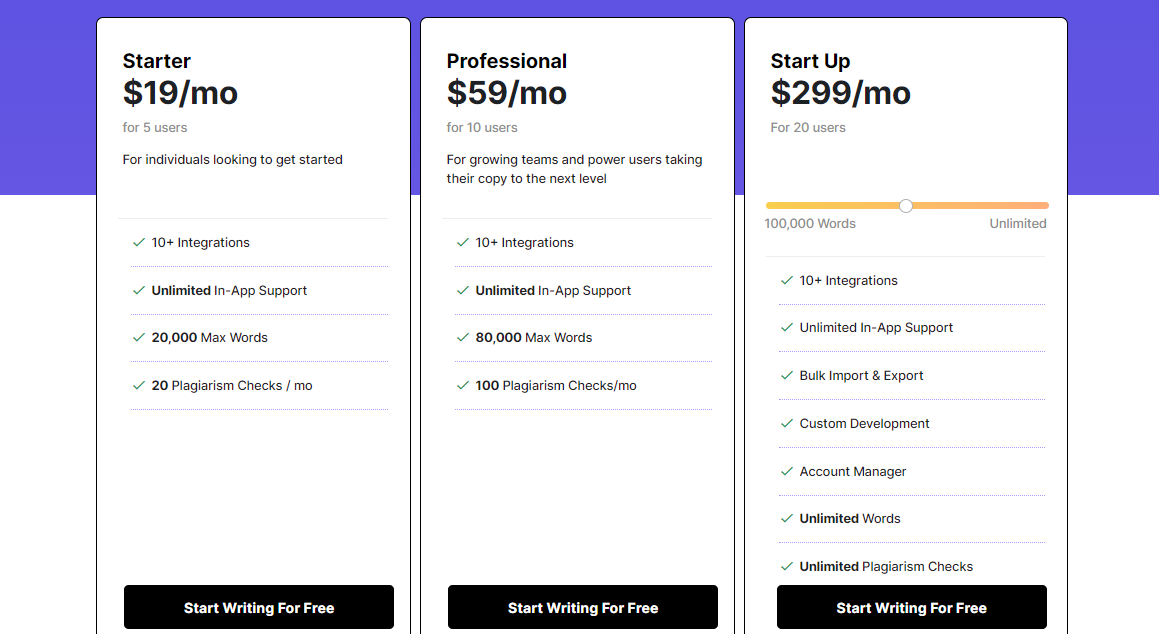
Task: Click the 100,000 Words slider label
Action: [x=810, y=224]
